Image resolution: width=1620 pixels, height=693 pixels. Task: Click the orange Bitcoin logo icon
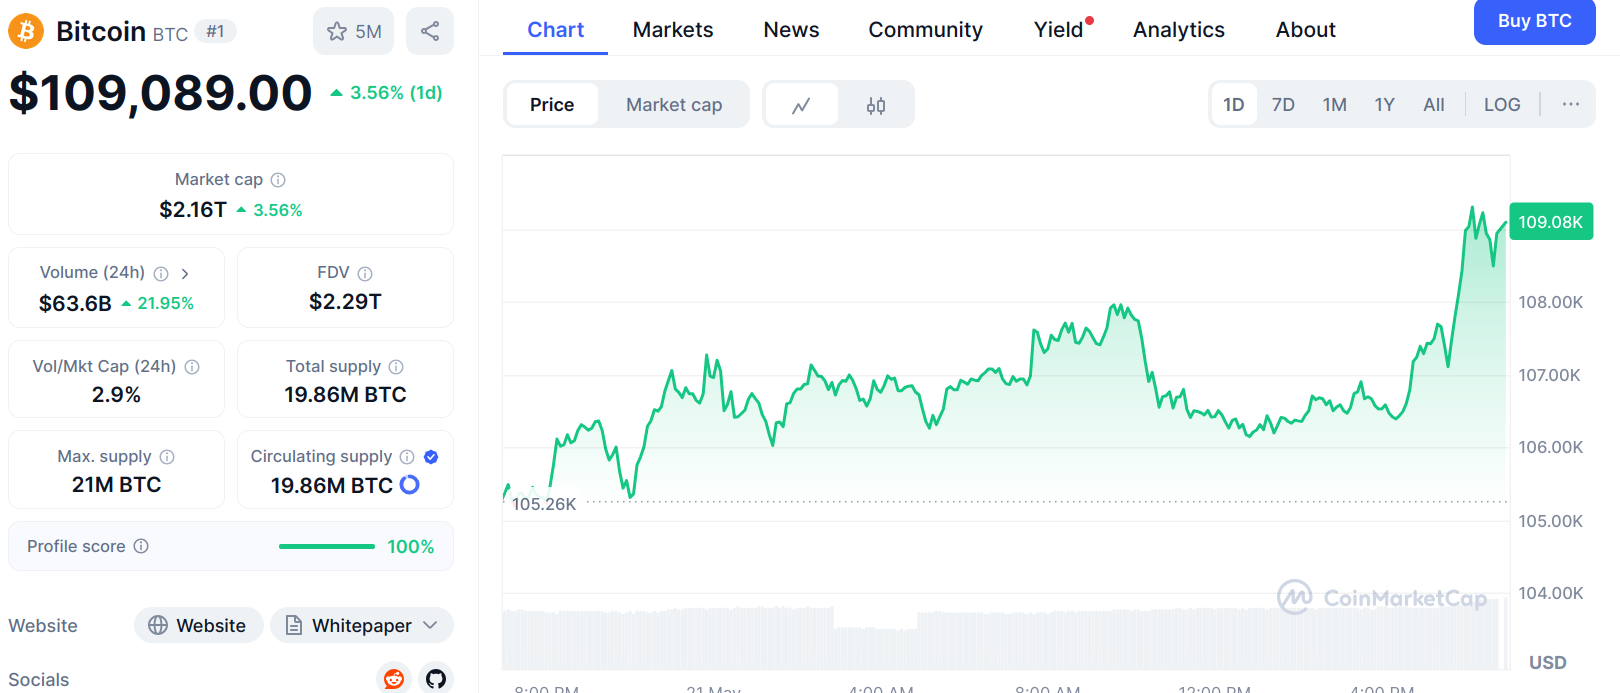click(26, 31)
